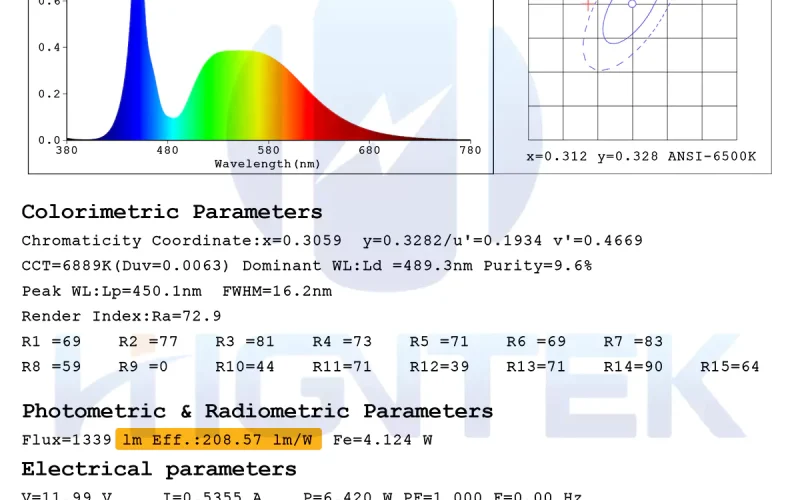Click the Wavelength(nm) axis label
Viewport: 800px width, 500px height.
tap(267, 164)
